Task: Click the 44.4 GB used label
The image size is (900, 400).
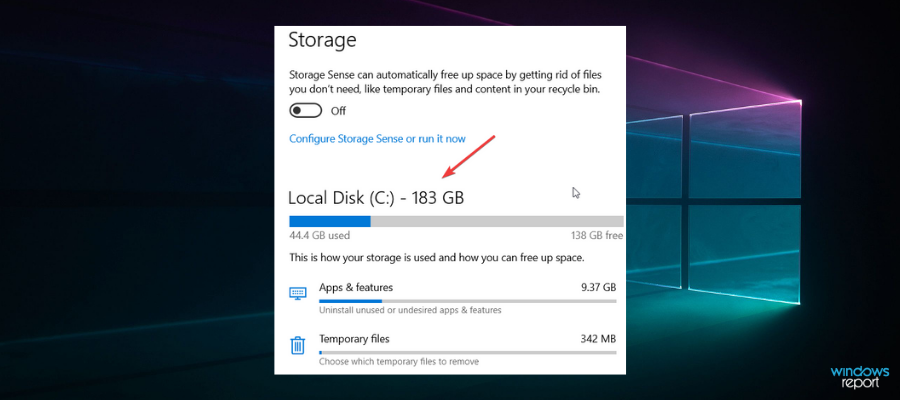Action: click(319, 236)
